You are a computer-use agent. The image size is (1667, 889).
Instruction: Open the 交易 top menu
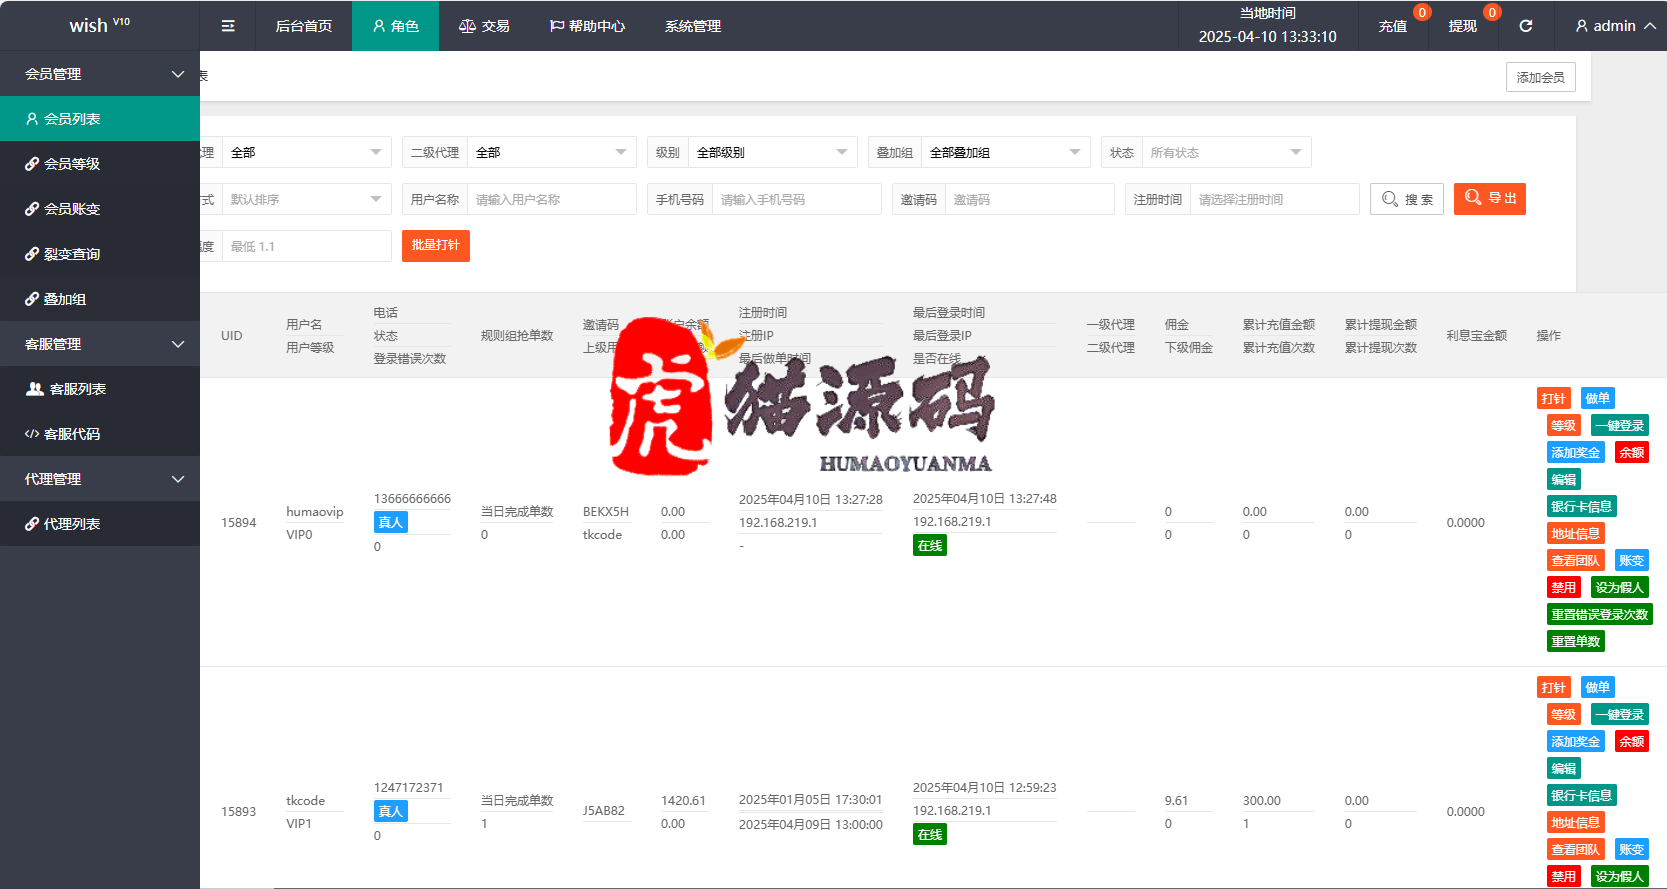[x=484, y=26]
